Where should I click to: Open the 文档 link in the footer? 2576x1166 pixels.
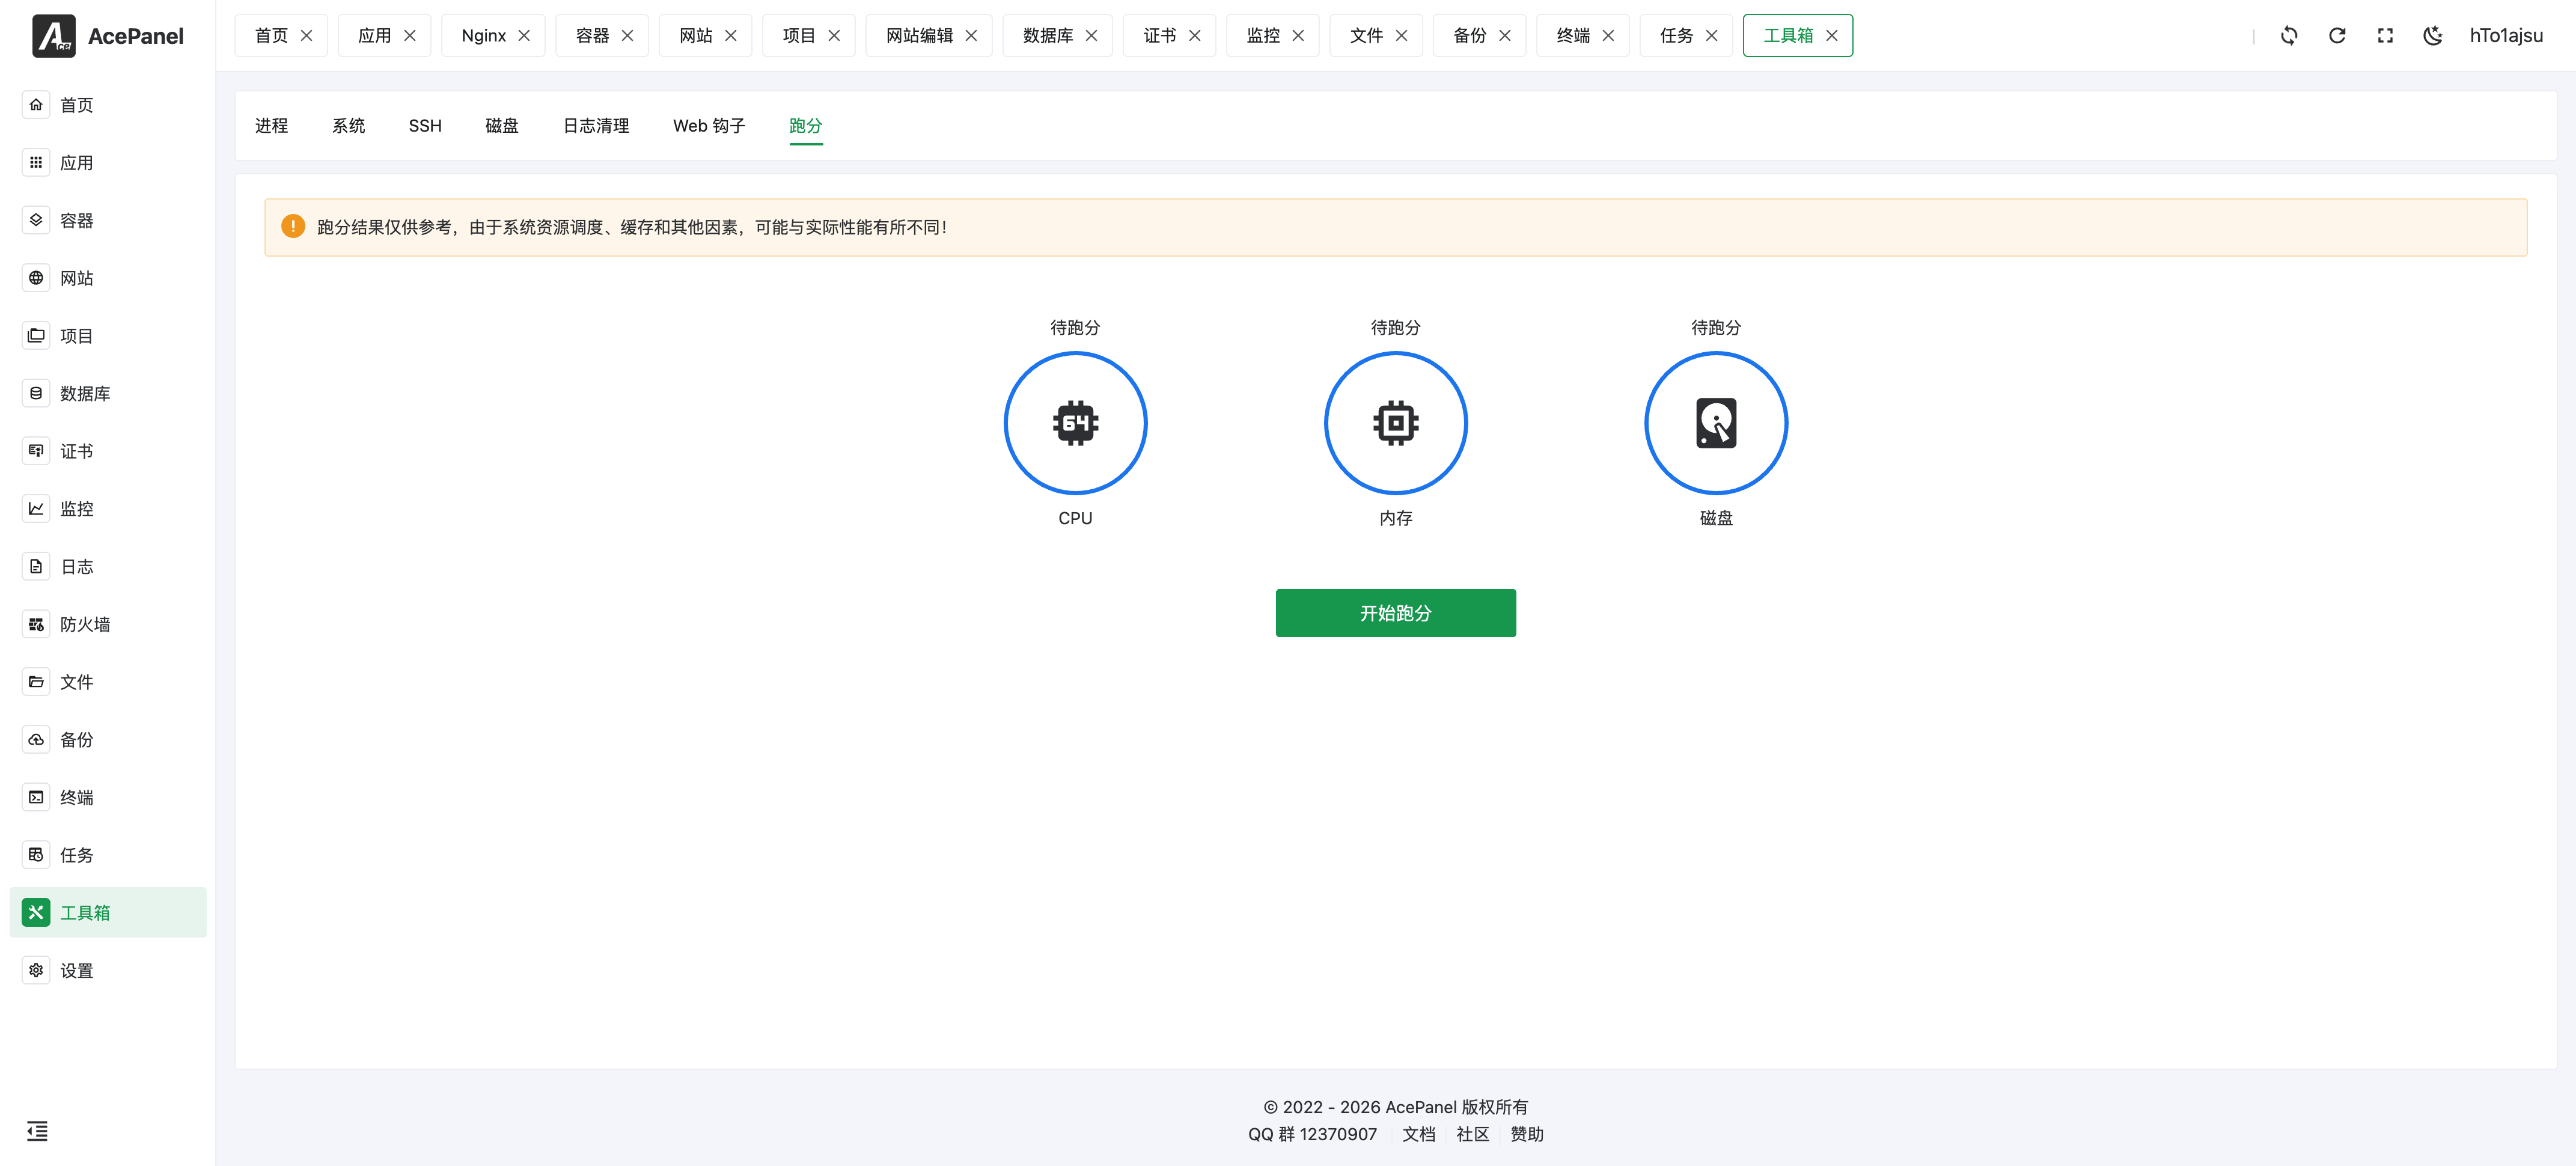[1419, 1133]
